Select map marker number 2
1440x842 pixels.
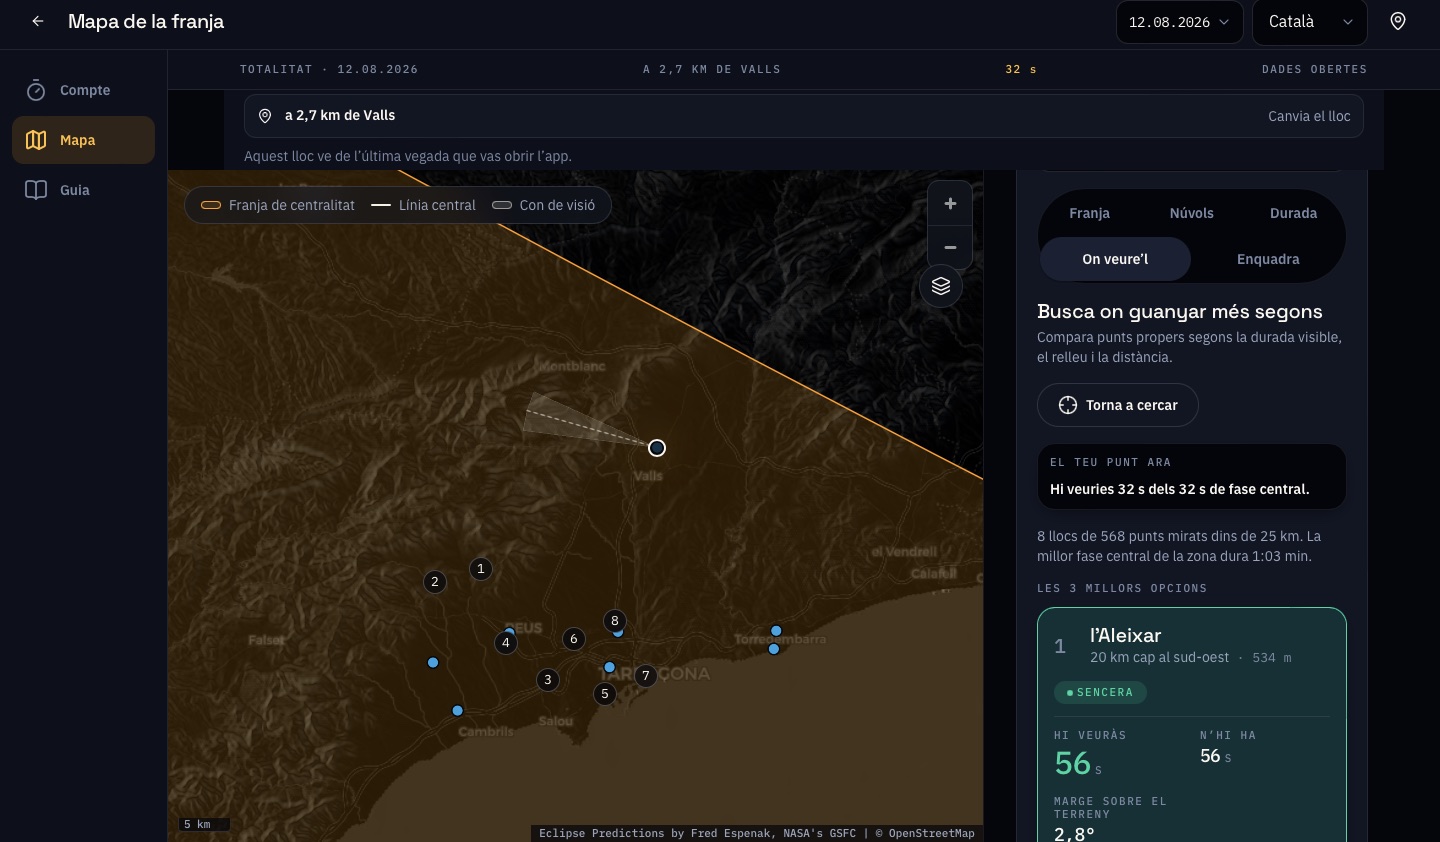pyautogui.click(x=434, y=581)
